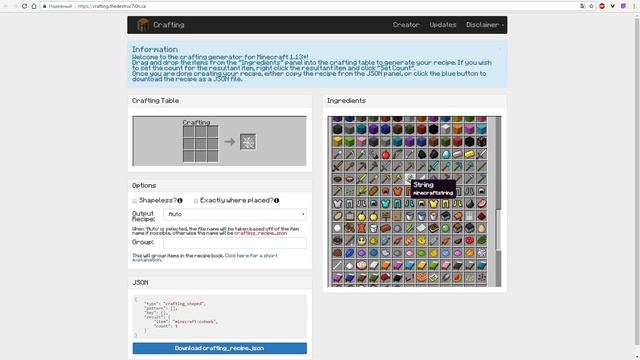Reload the browser page

pos(24,6)
